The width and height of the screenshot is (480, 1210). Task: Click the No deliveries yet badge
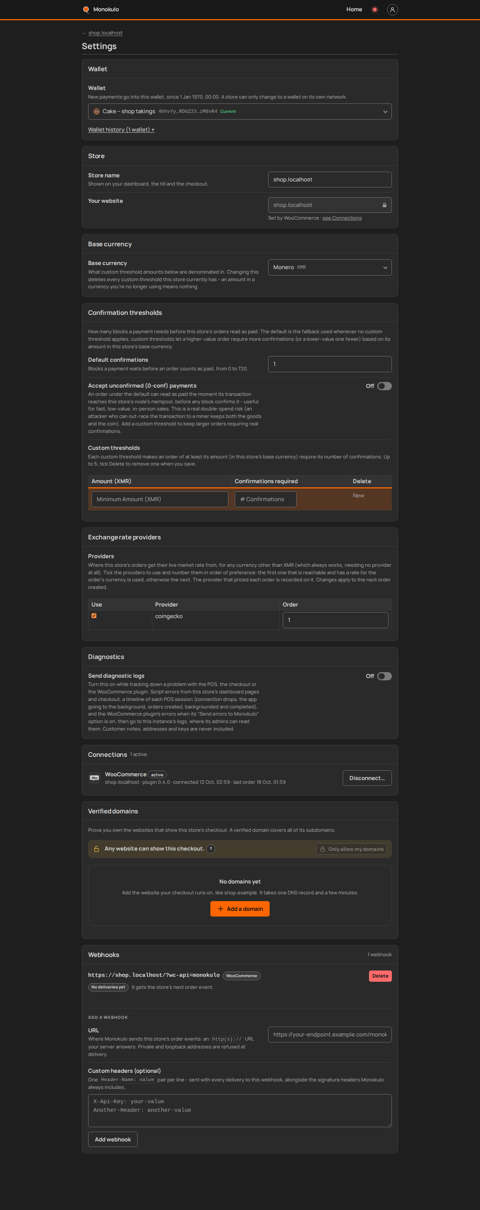[108, 987]
